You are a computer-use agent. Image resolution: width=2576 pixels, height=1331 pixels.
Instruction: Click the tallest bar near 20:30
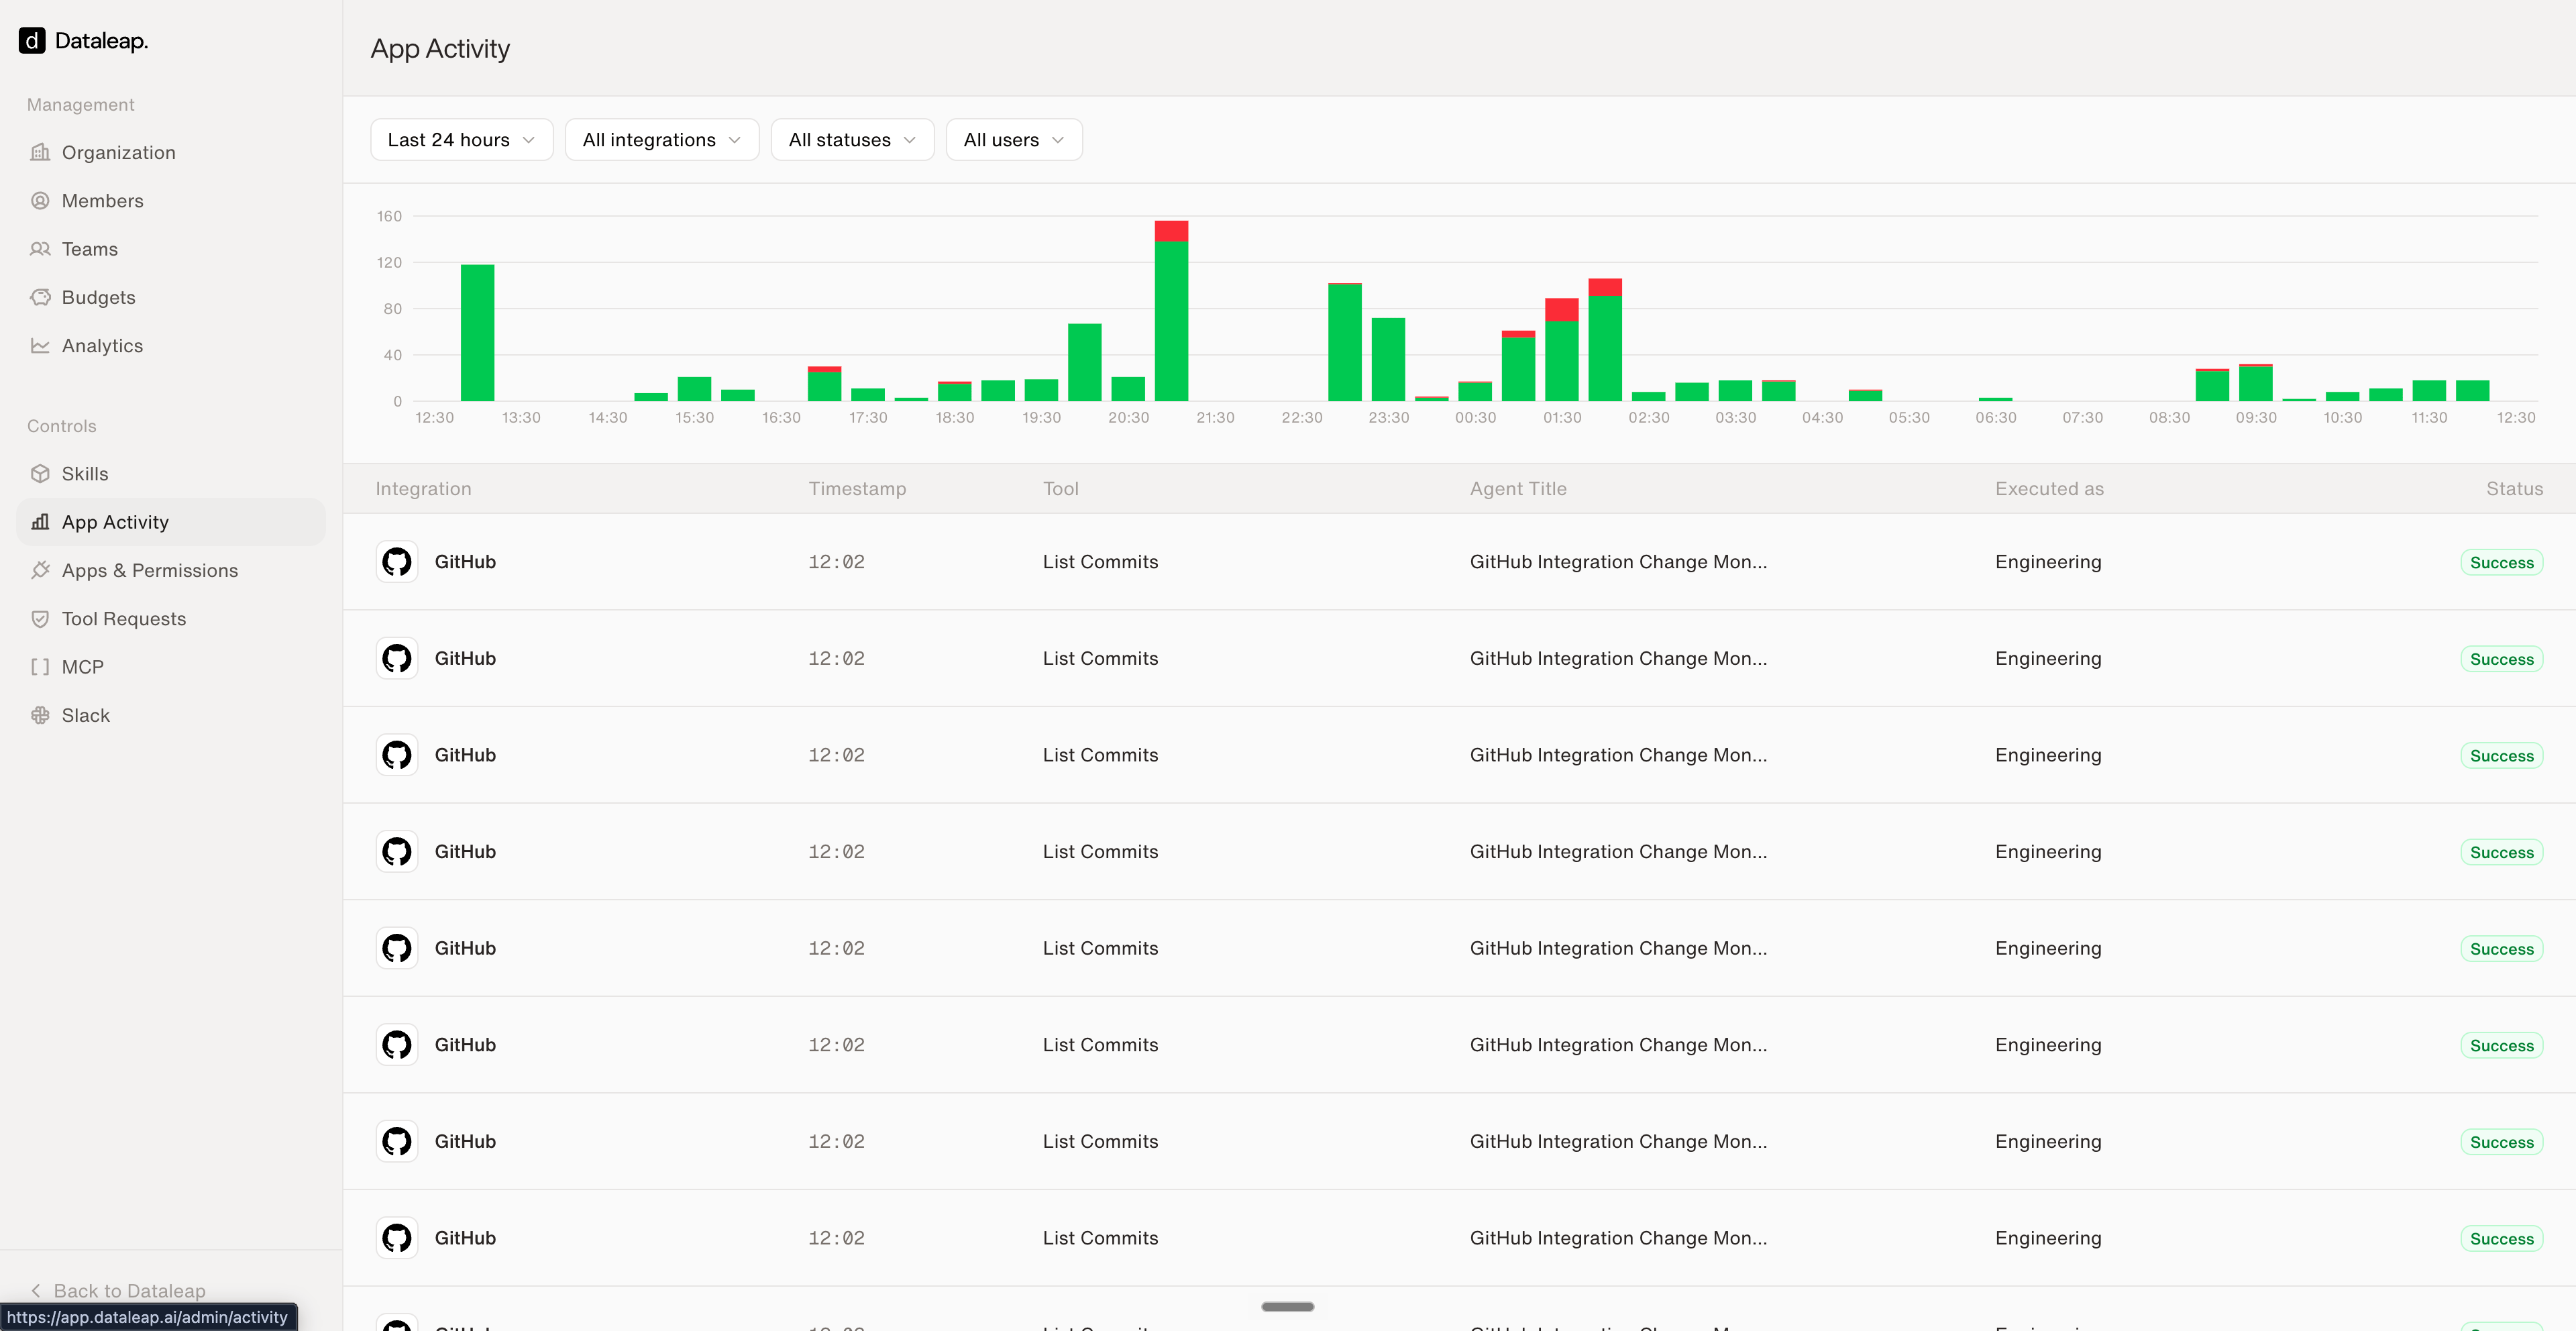[x=1171, y=311]
